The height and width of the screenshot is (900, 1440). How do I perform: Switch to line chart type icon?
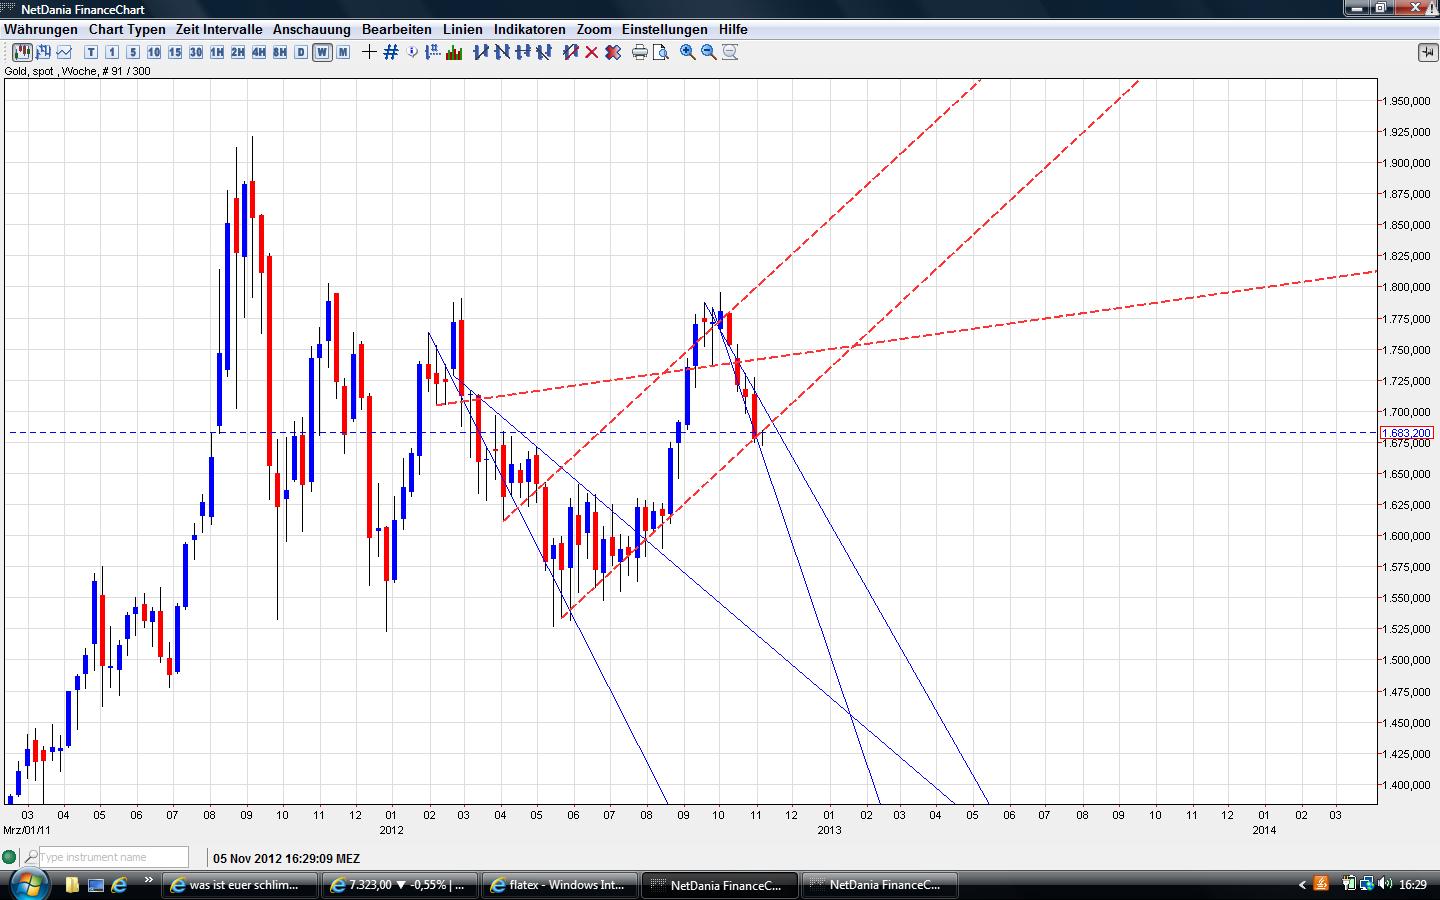coord(65,52)
